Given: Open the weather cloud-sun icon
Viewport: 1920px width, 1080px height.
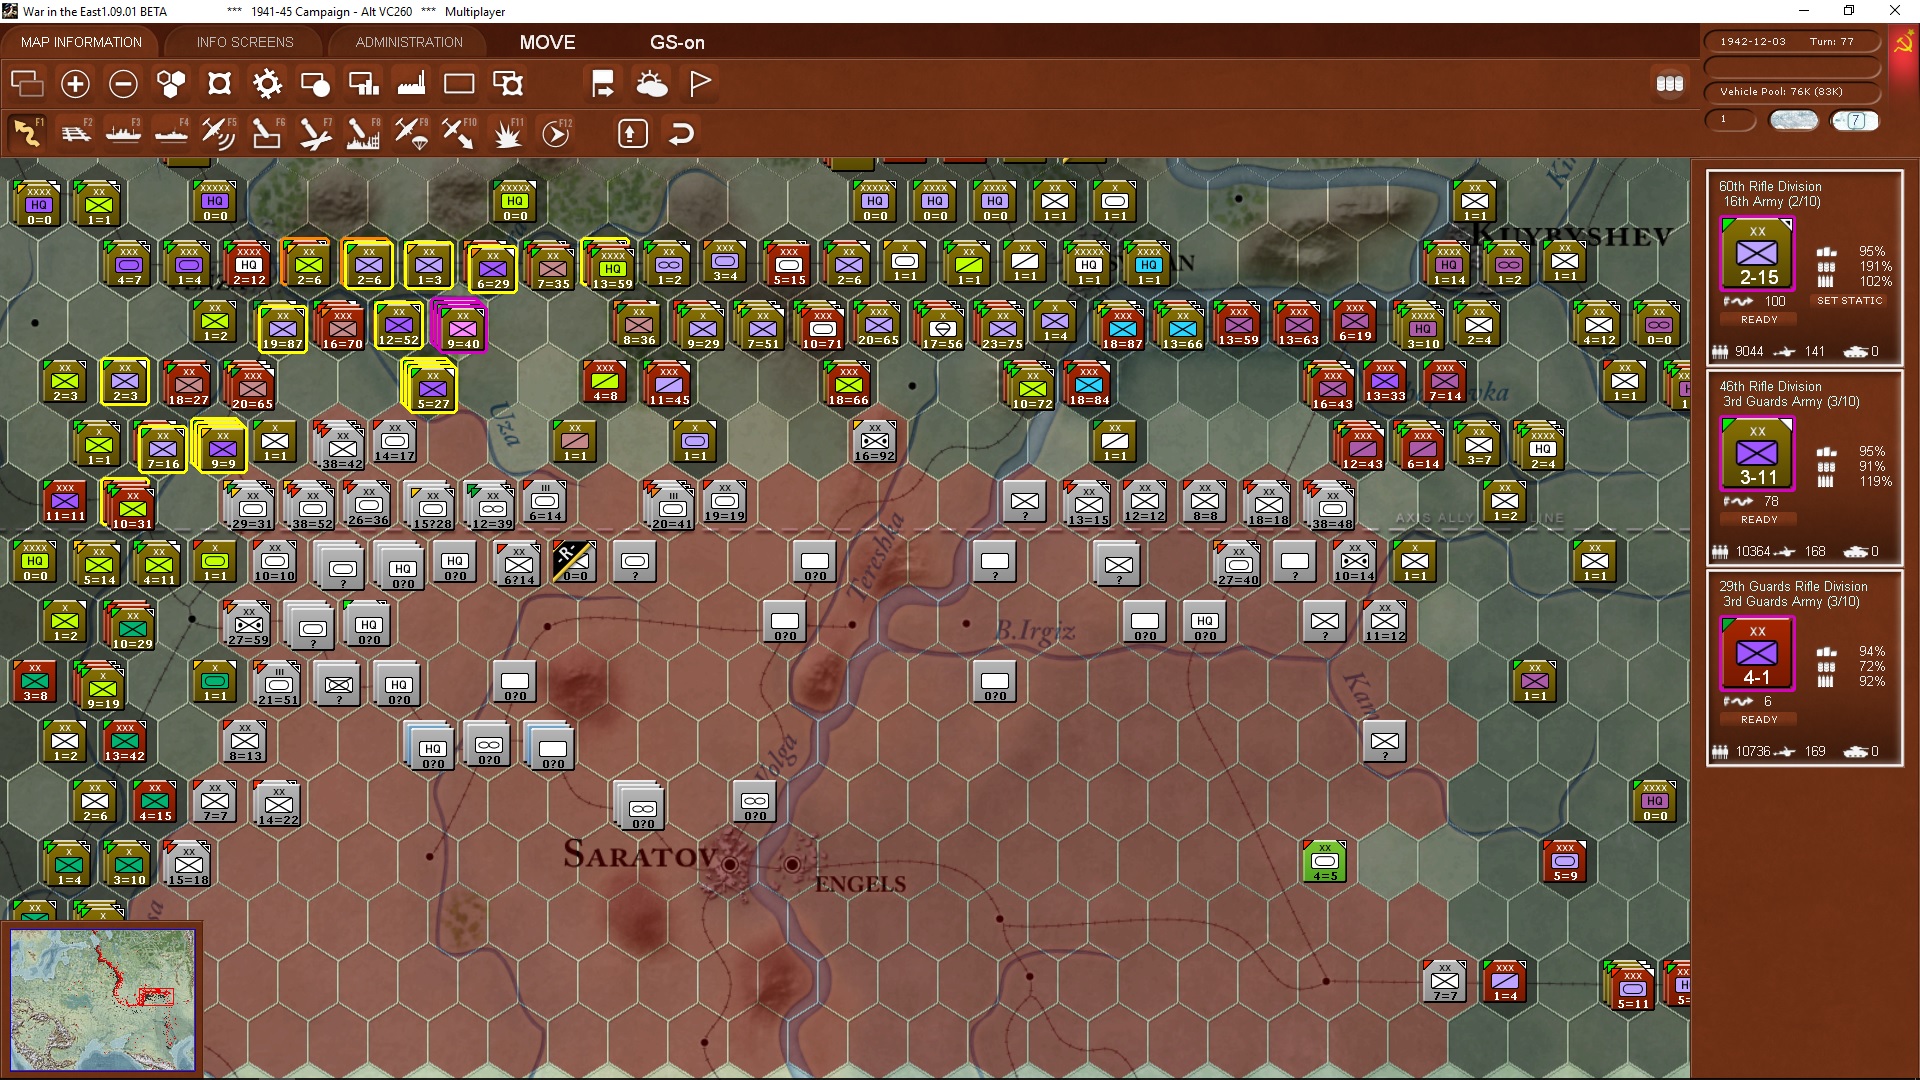Looking at the screenshot, I should [652, 84].
